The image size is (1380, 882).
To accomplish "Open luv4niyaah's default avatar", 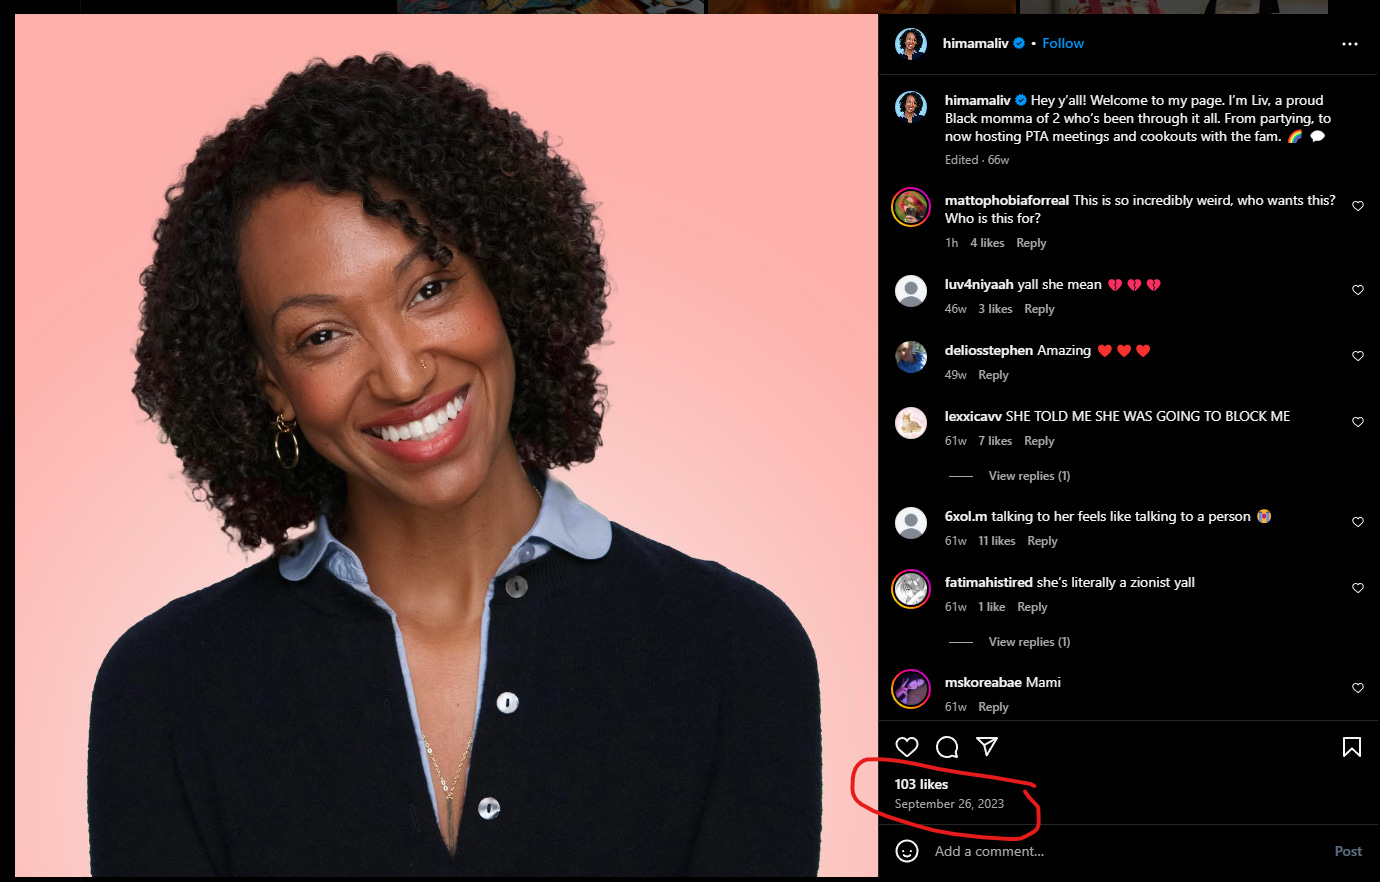I will click(911, 291).
